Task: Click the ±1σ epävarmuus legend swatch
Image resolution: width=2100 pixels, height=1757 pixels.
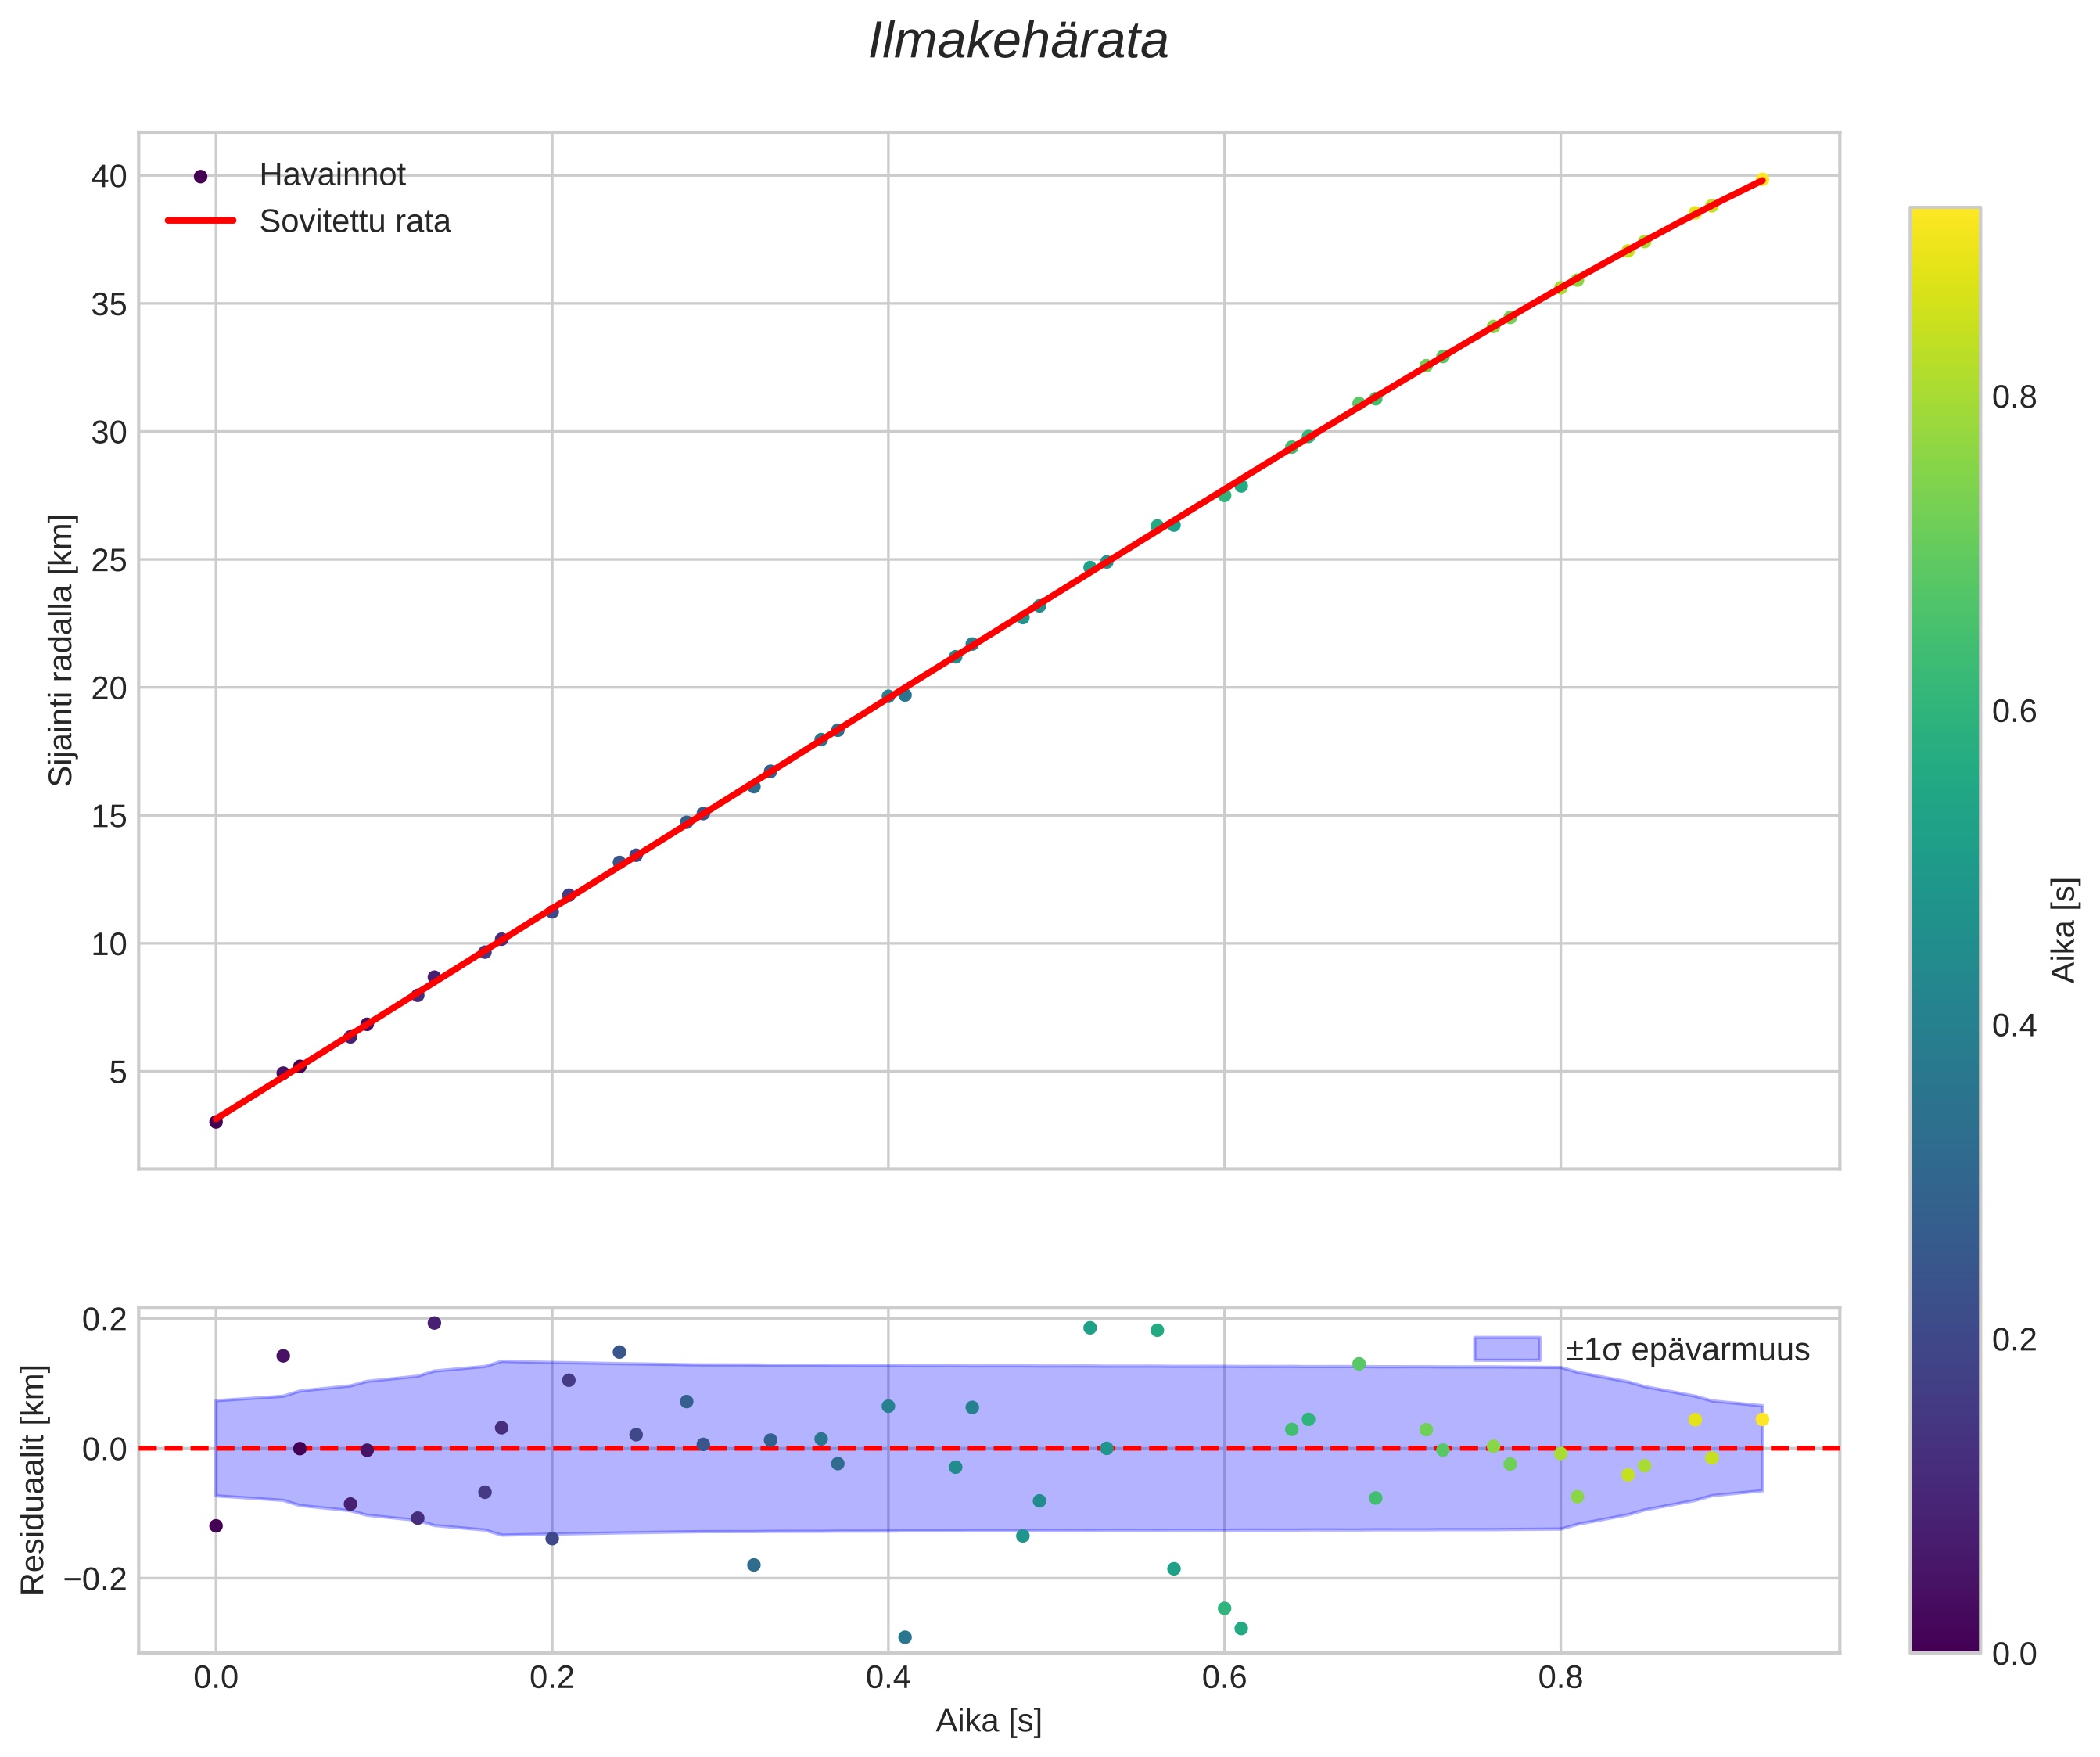Action: click(x=1506, y=1349)
